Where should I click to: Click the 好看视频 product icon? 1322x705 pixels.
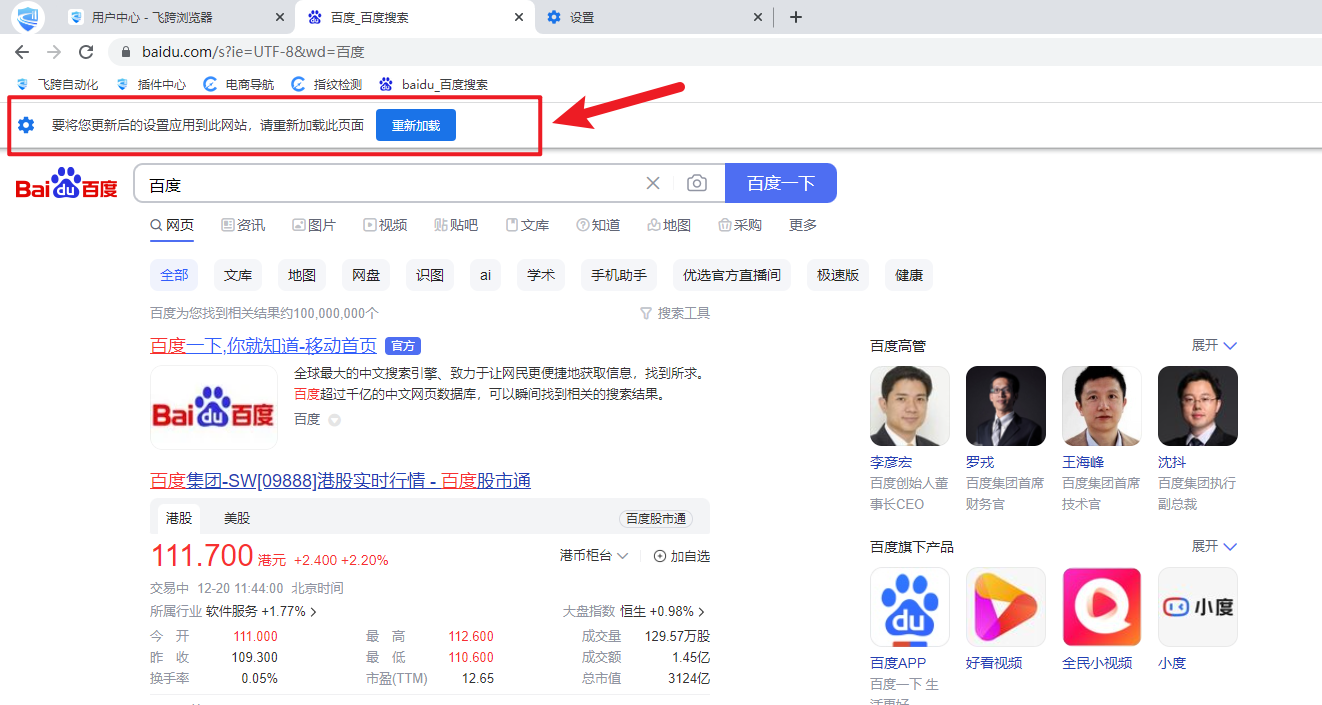tap(1006, 608)
